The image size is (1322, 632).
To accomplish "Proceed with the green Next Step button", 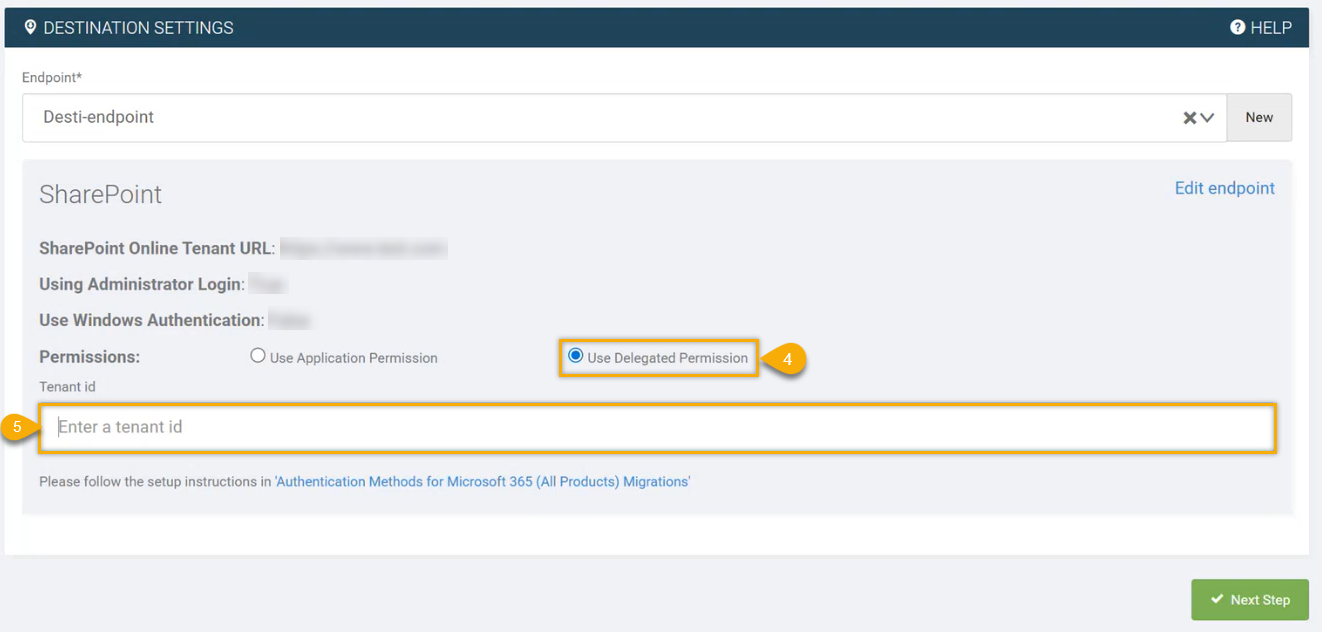I will click(x=1249, y=600).
